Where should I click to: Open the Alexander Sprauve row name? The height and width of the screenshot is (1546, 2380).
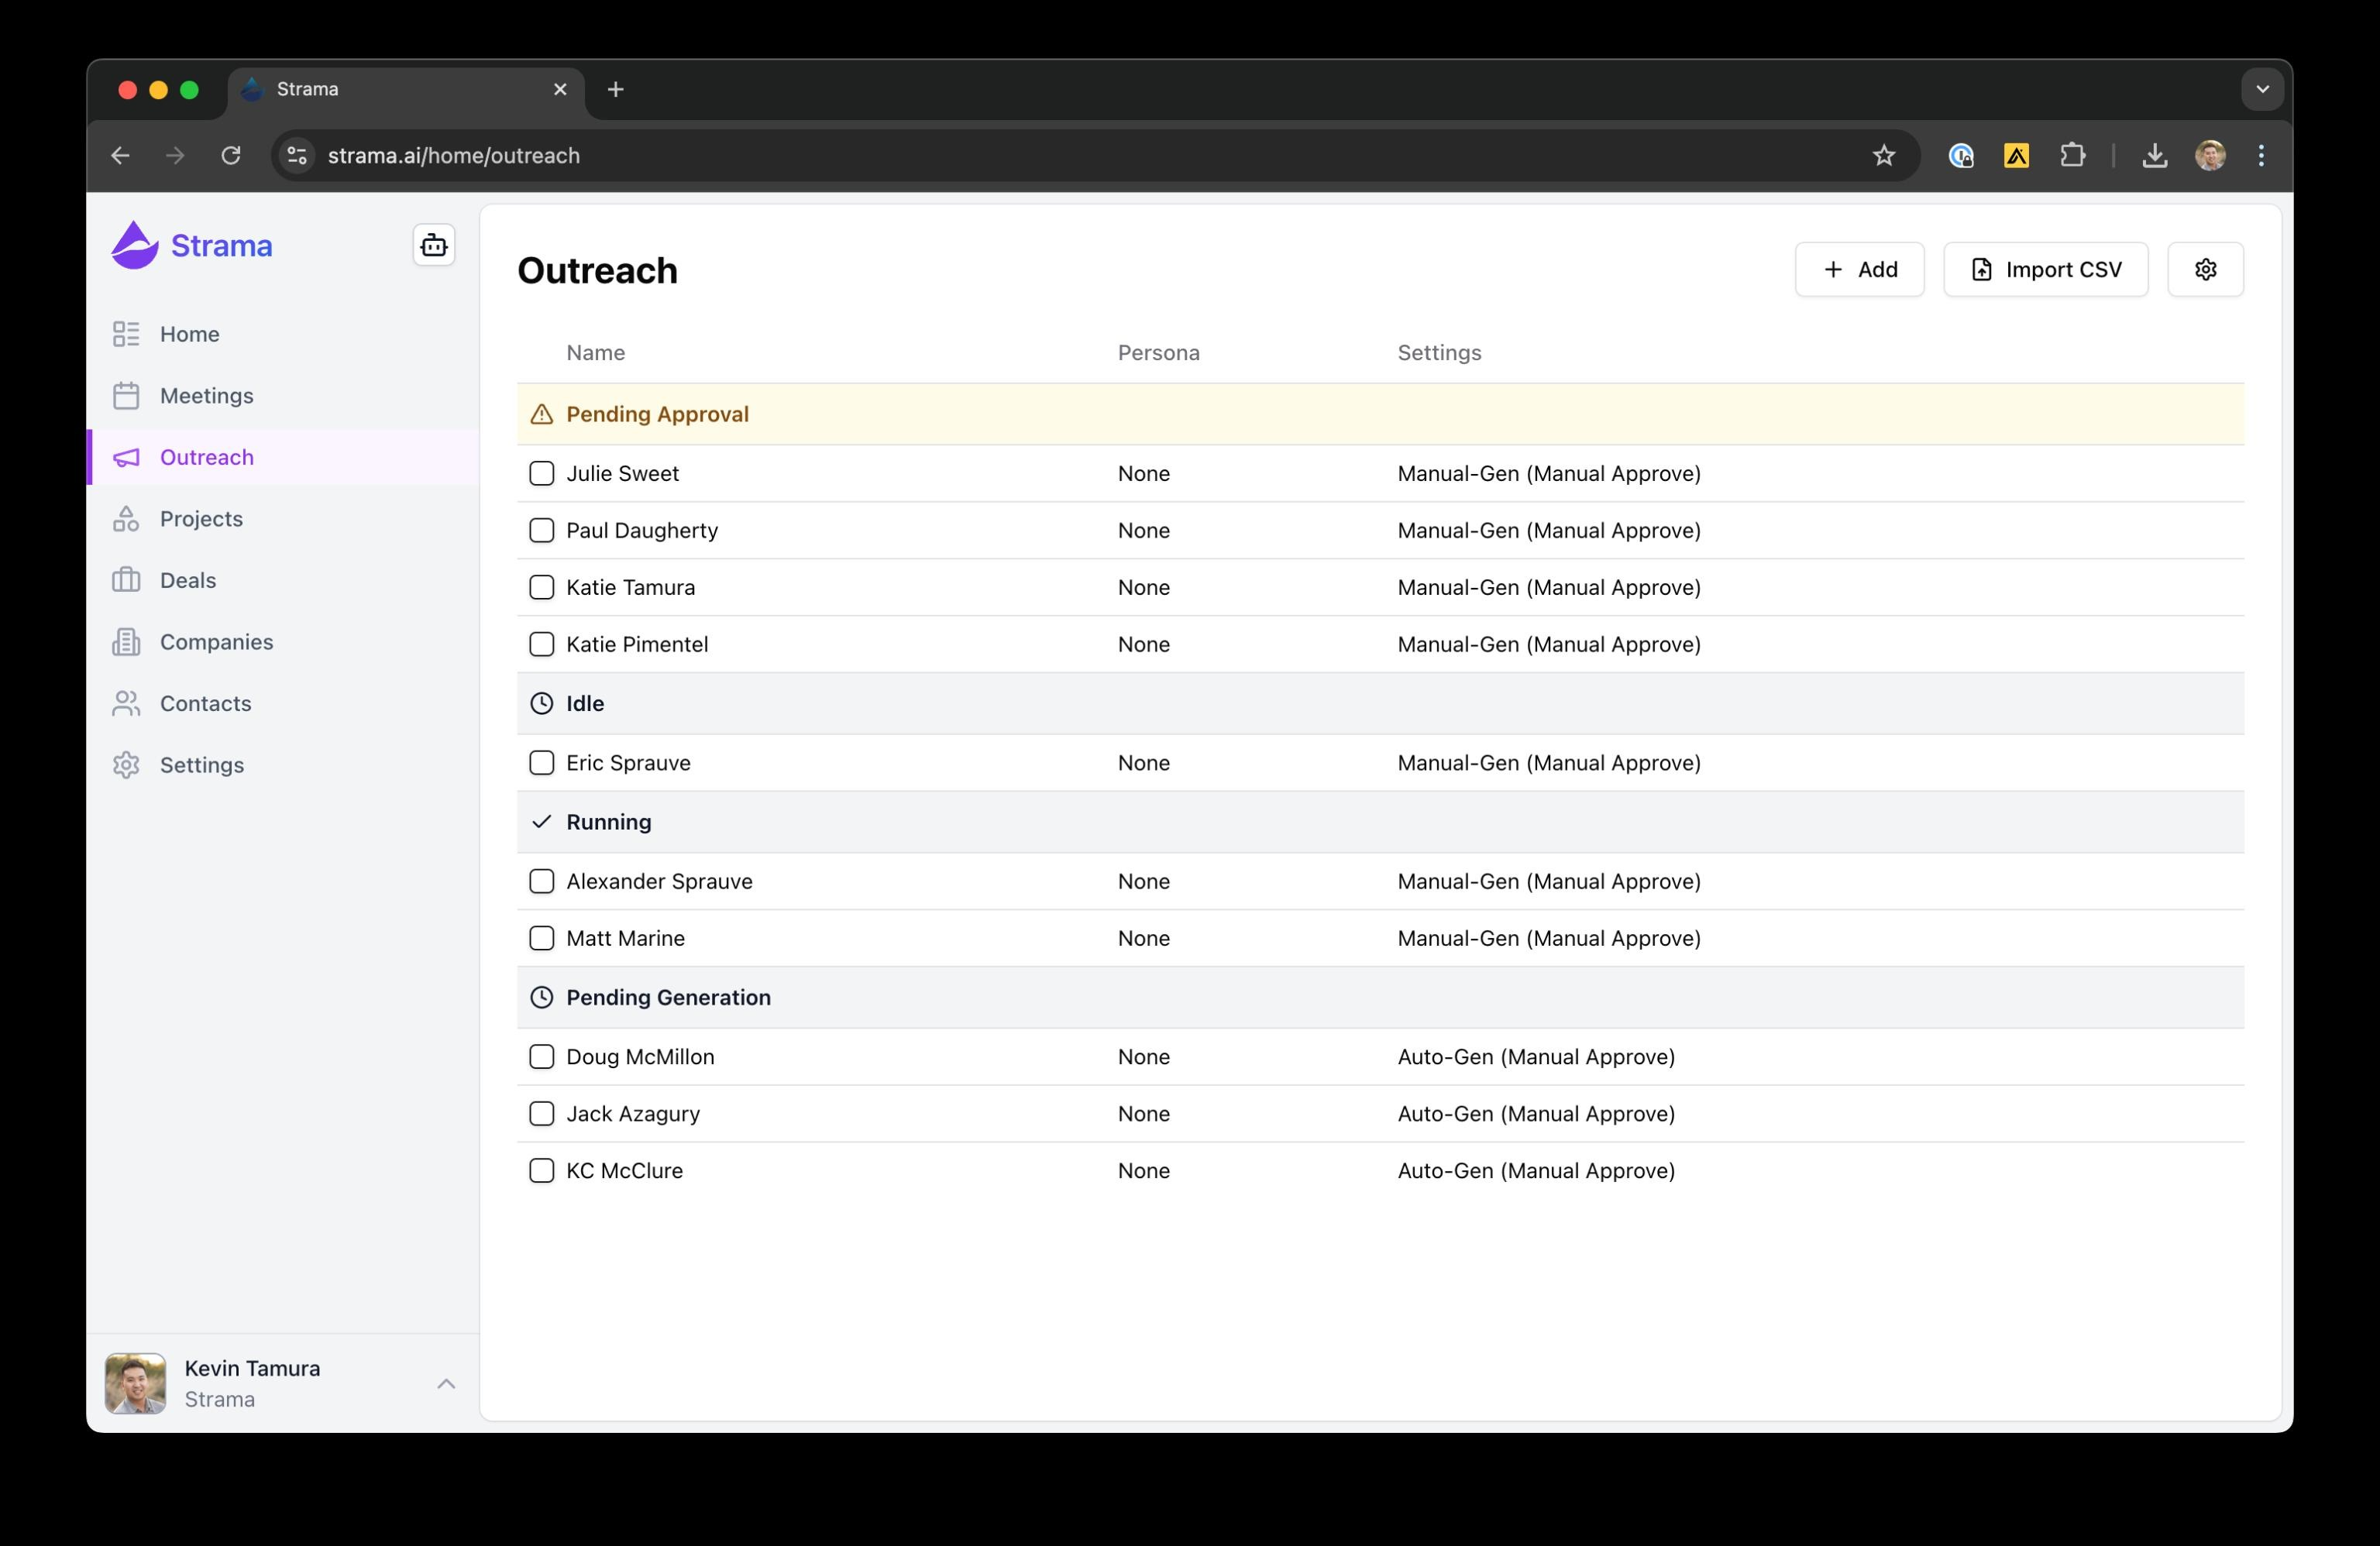pyautogui.click(x=659, y=881)
